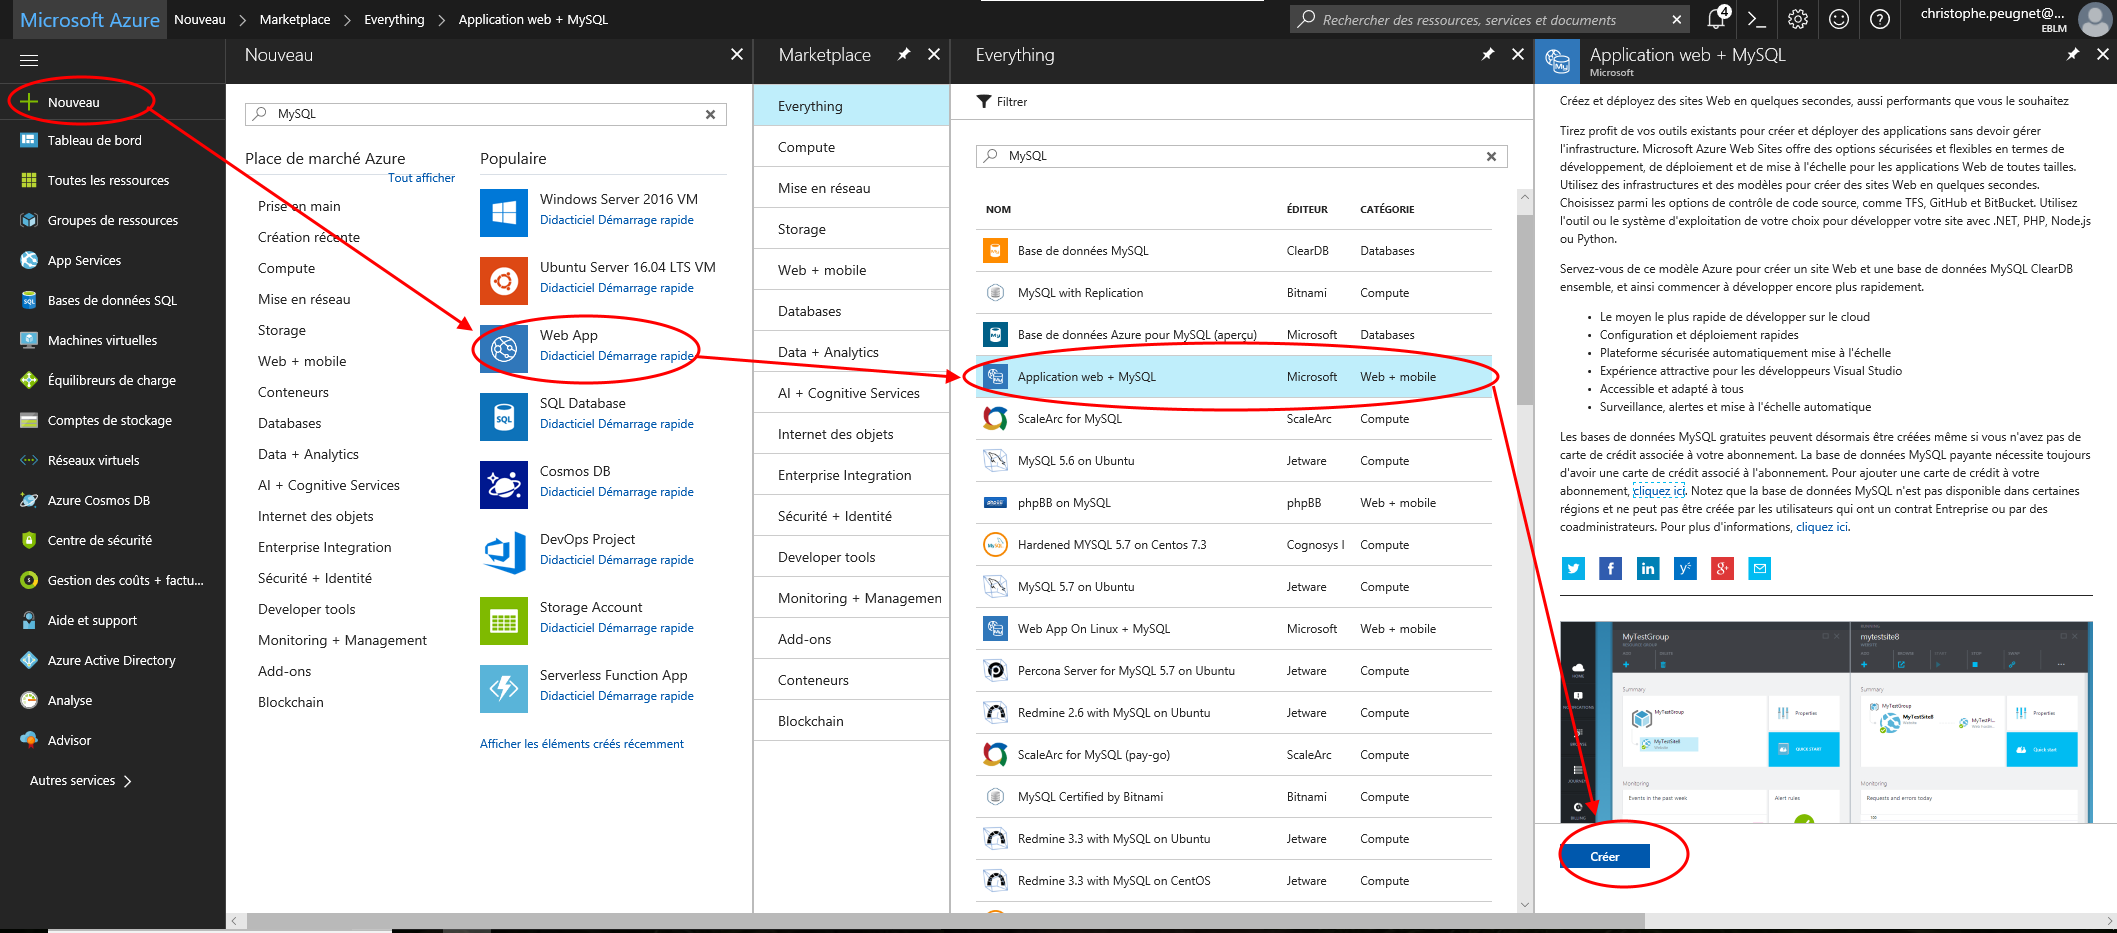This screenshot has width=2117, height=933.
Task: Pin the Marketplace blade
Action: [x=904, y=54]
